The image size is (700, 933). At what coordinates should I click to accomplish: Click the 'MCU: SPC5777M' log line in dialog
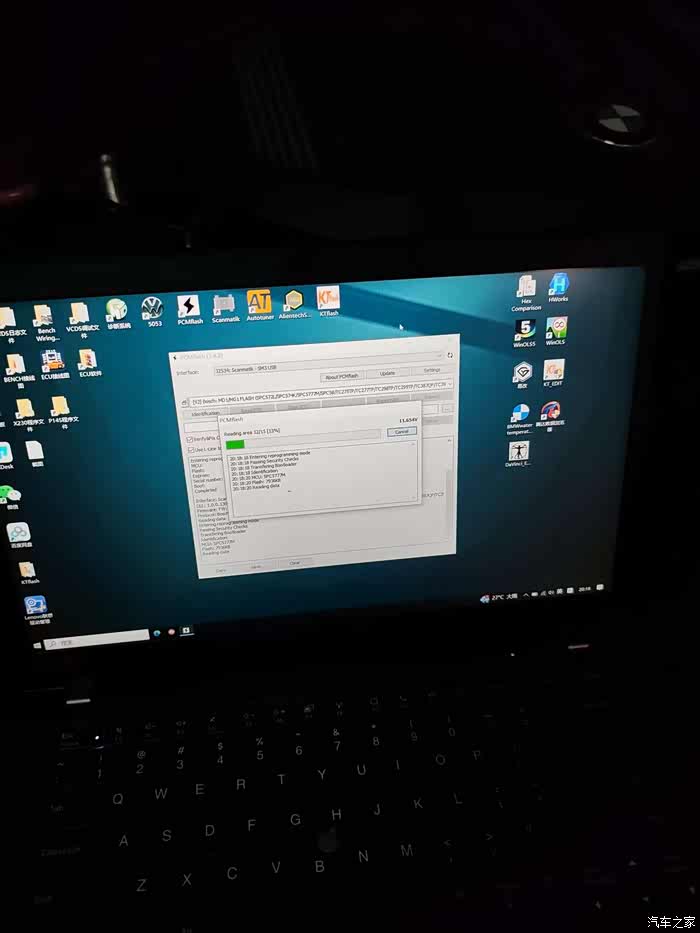(x=259, y=476)
